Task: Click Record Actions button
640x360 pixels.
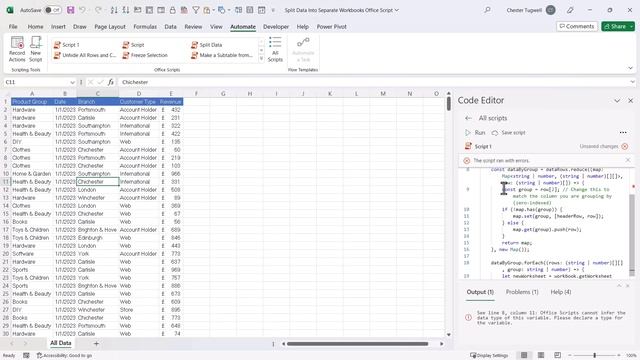Action: pos(17,49)
